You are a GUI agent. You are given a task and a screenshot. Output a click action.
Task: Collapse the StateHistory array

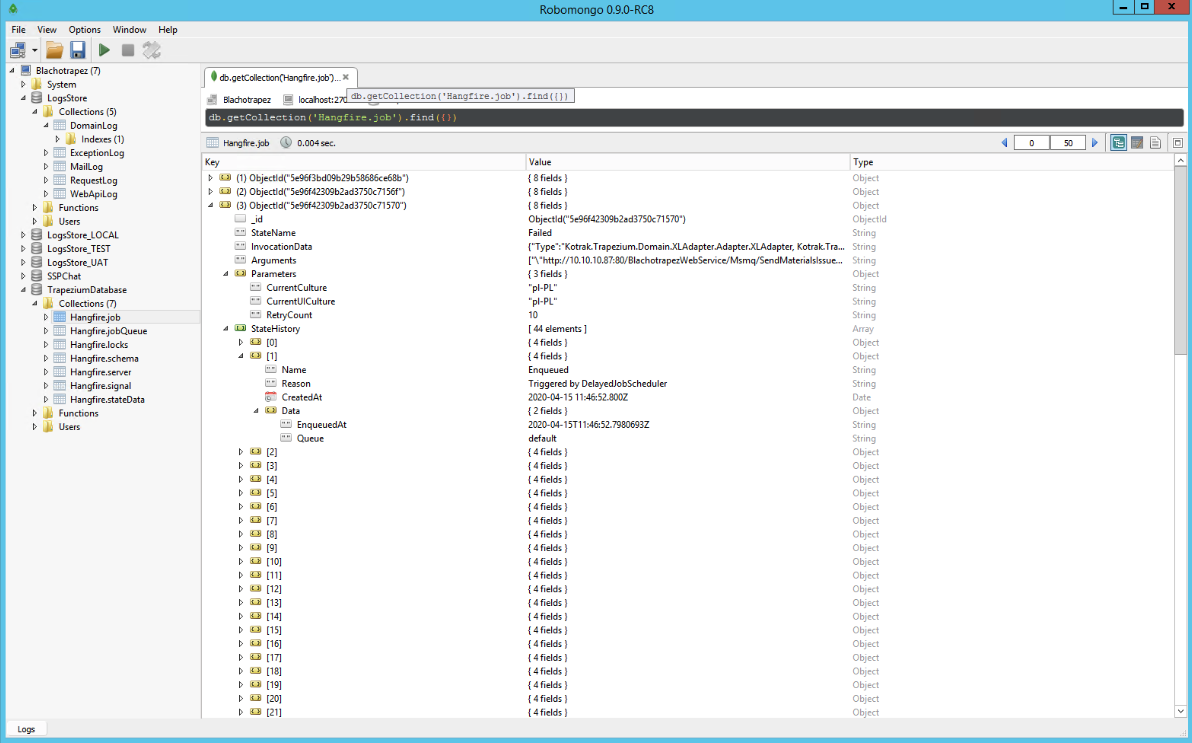coord(226,329)
